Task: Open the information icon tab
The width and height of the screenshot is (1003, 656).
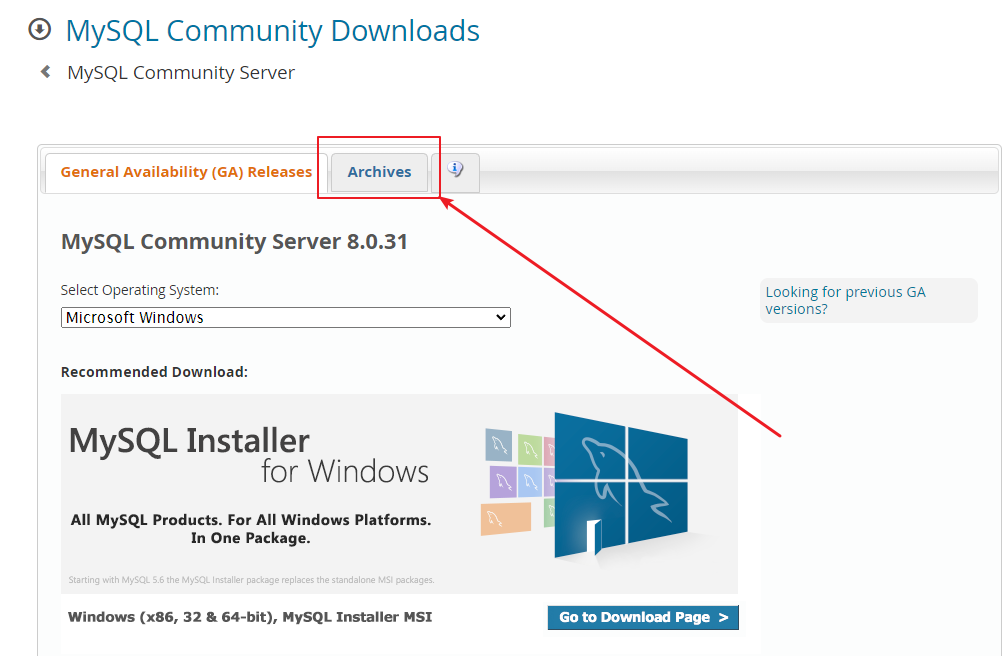Action: pos(455,172)
